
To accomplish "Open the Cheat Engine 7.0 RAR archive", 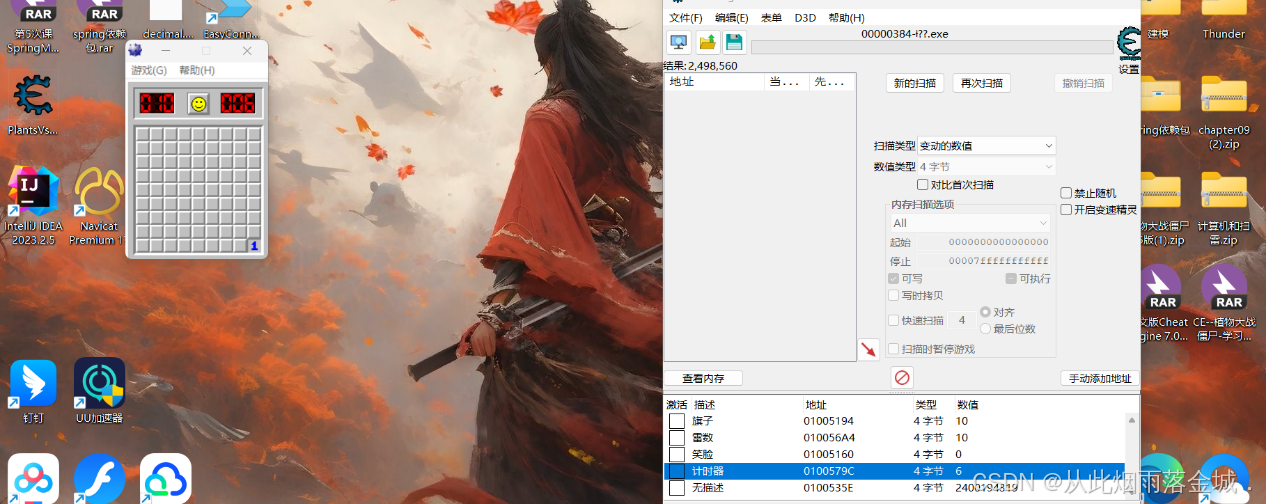I will click(1163, 302).
